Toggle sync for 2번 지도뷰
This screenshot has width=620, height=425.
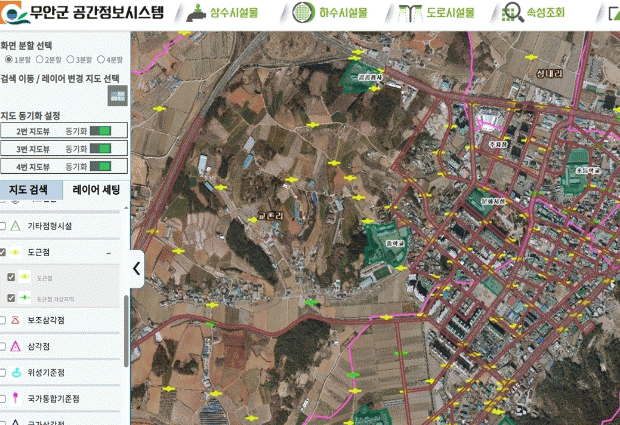[101, 130]
